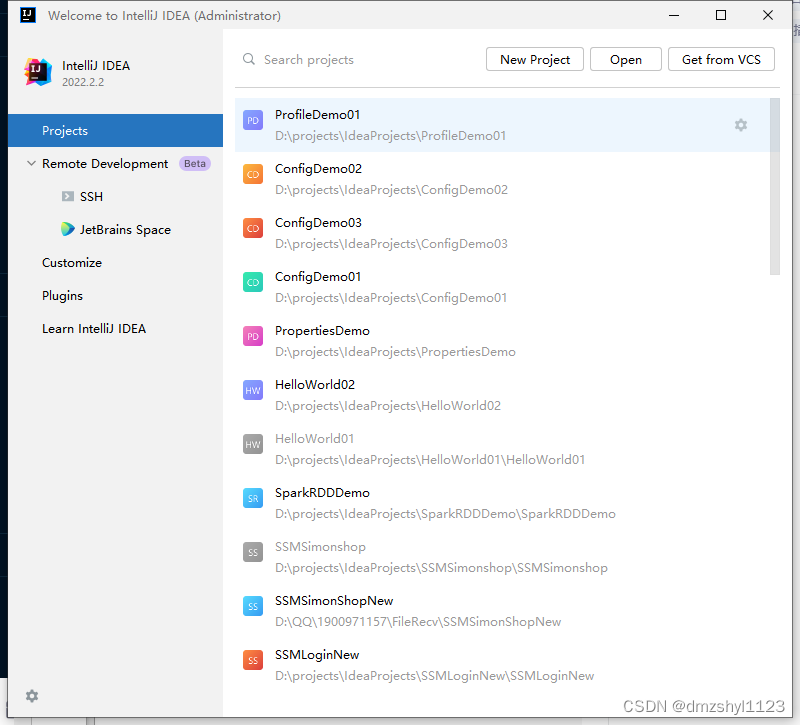This screenshot has width=800, height=725.
Task: Click the version text 2022.2.2
Action: coord(83,82)
